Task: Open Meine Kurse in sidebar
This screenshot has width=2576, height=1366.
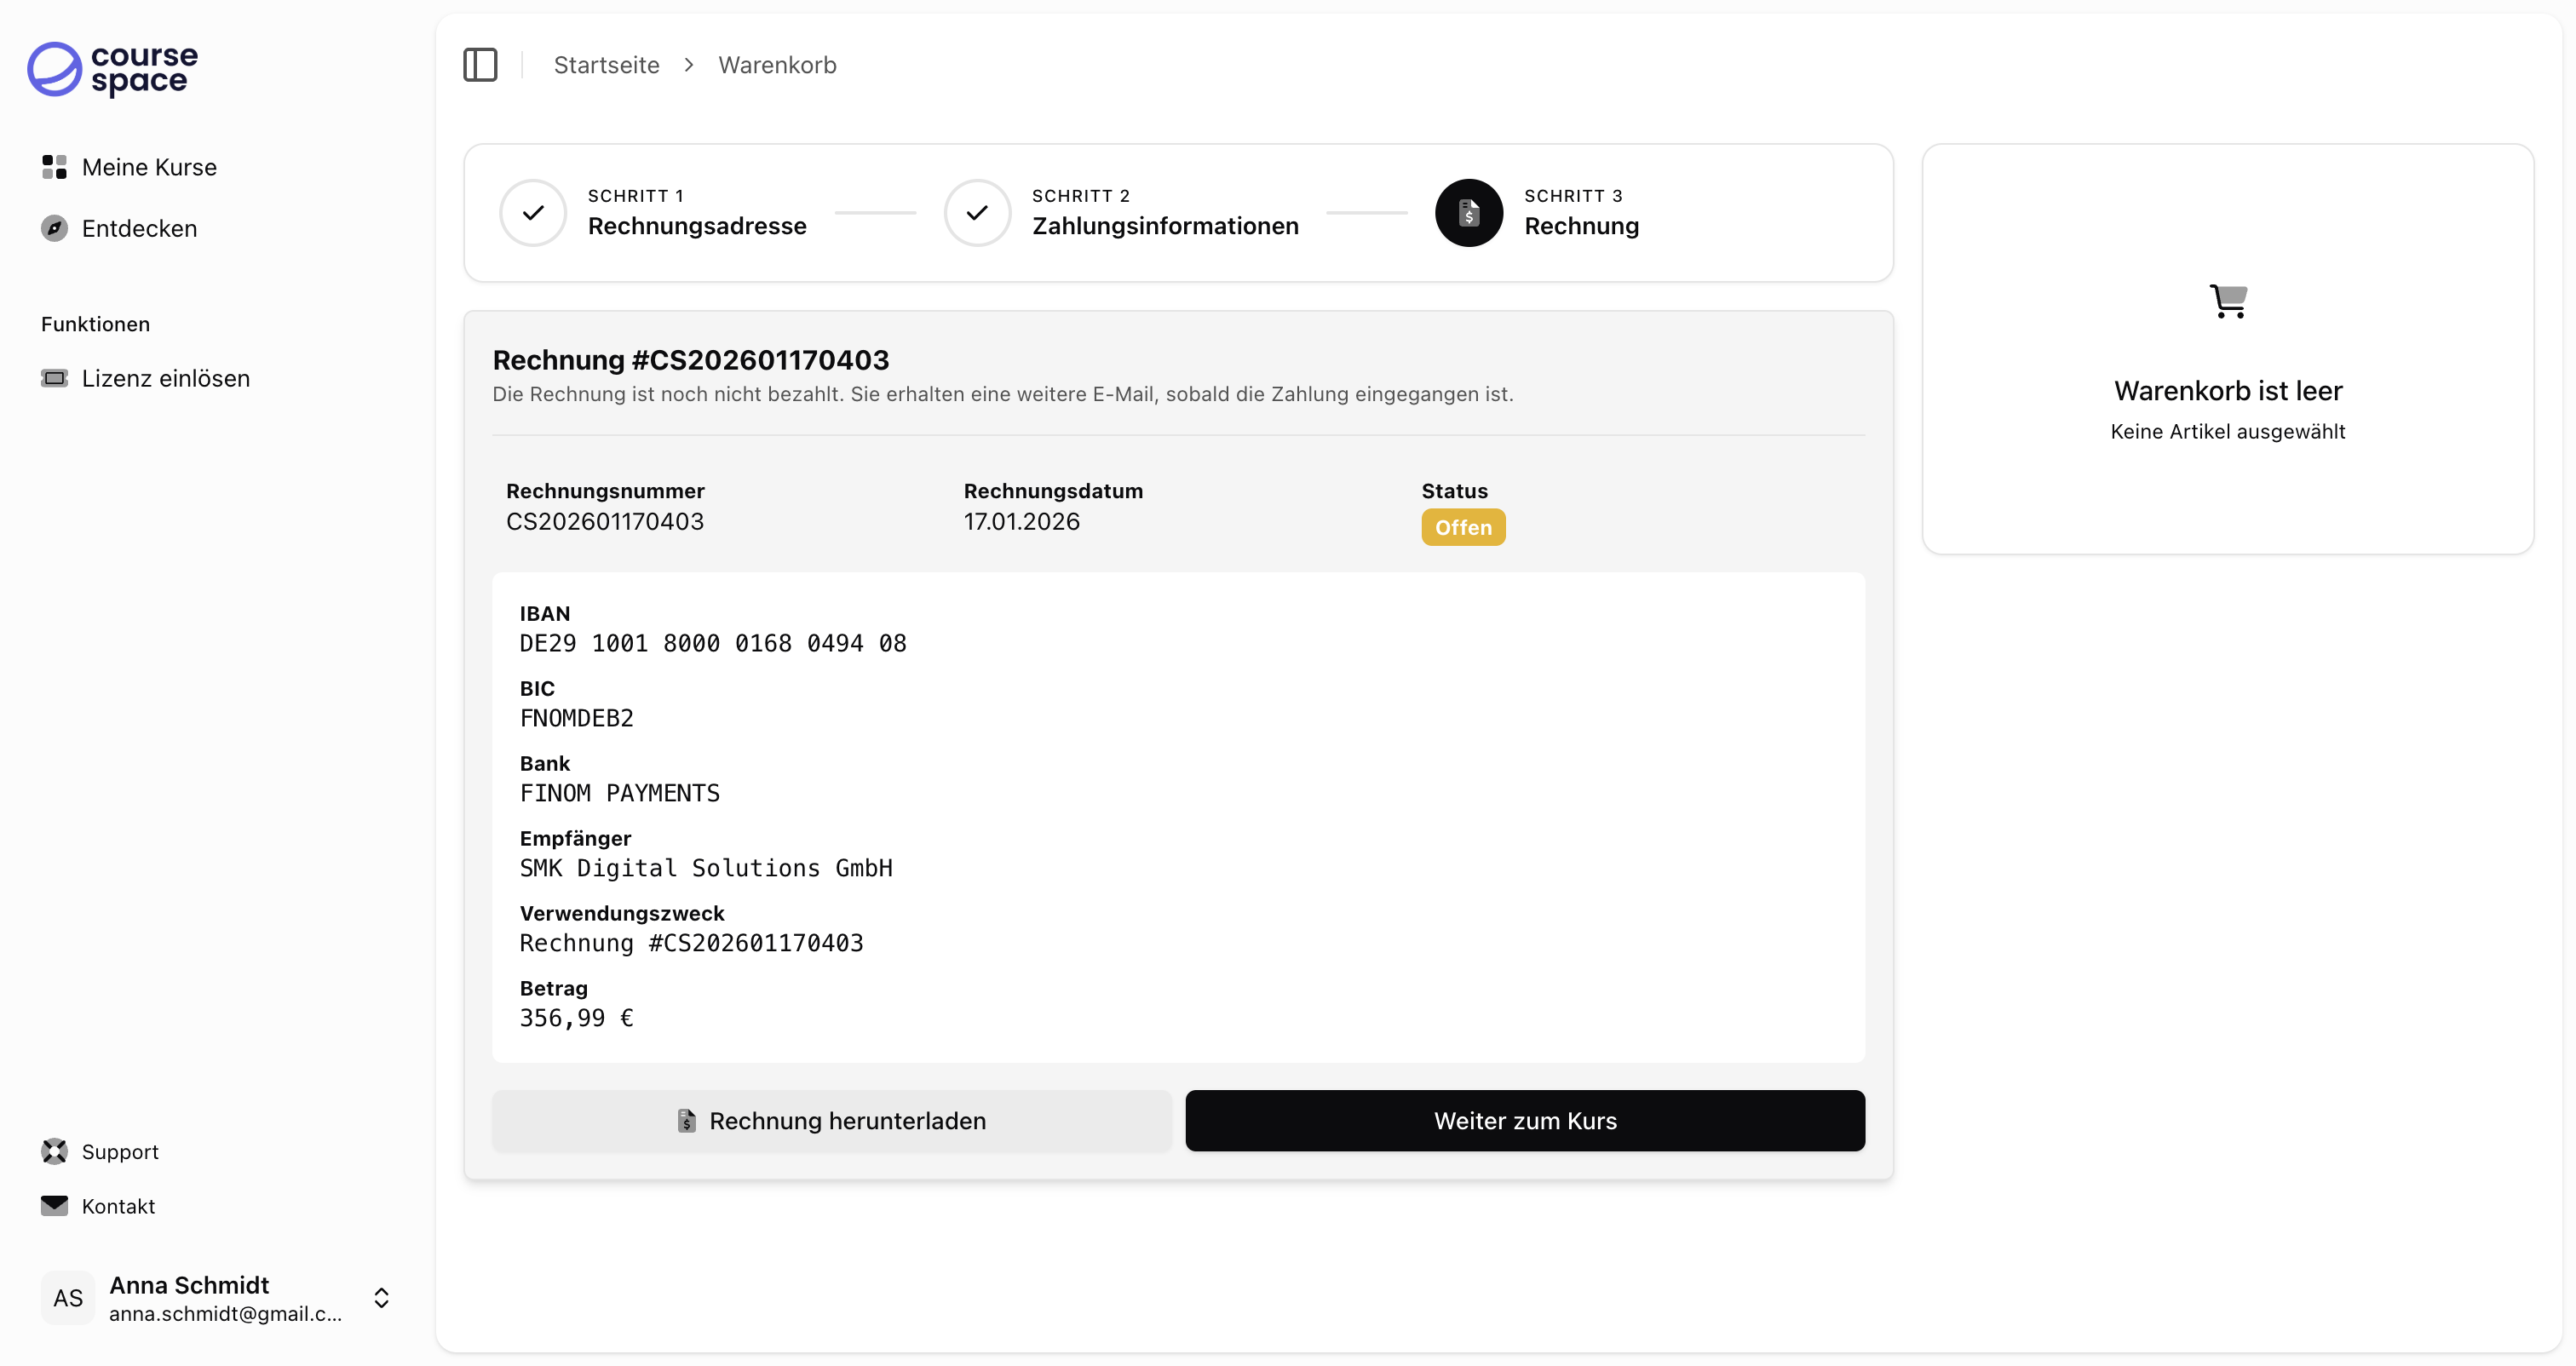Action: click(x=149, y=167)
